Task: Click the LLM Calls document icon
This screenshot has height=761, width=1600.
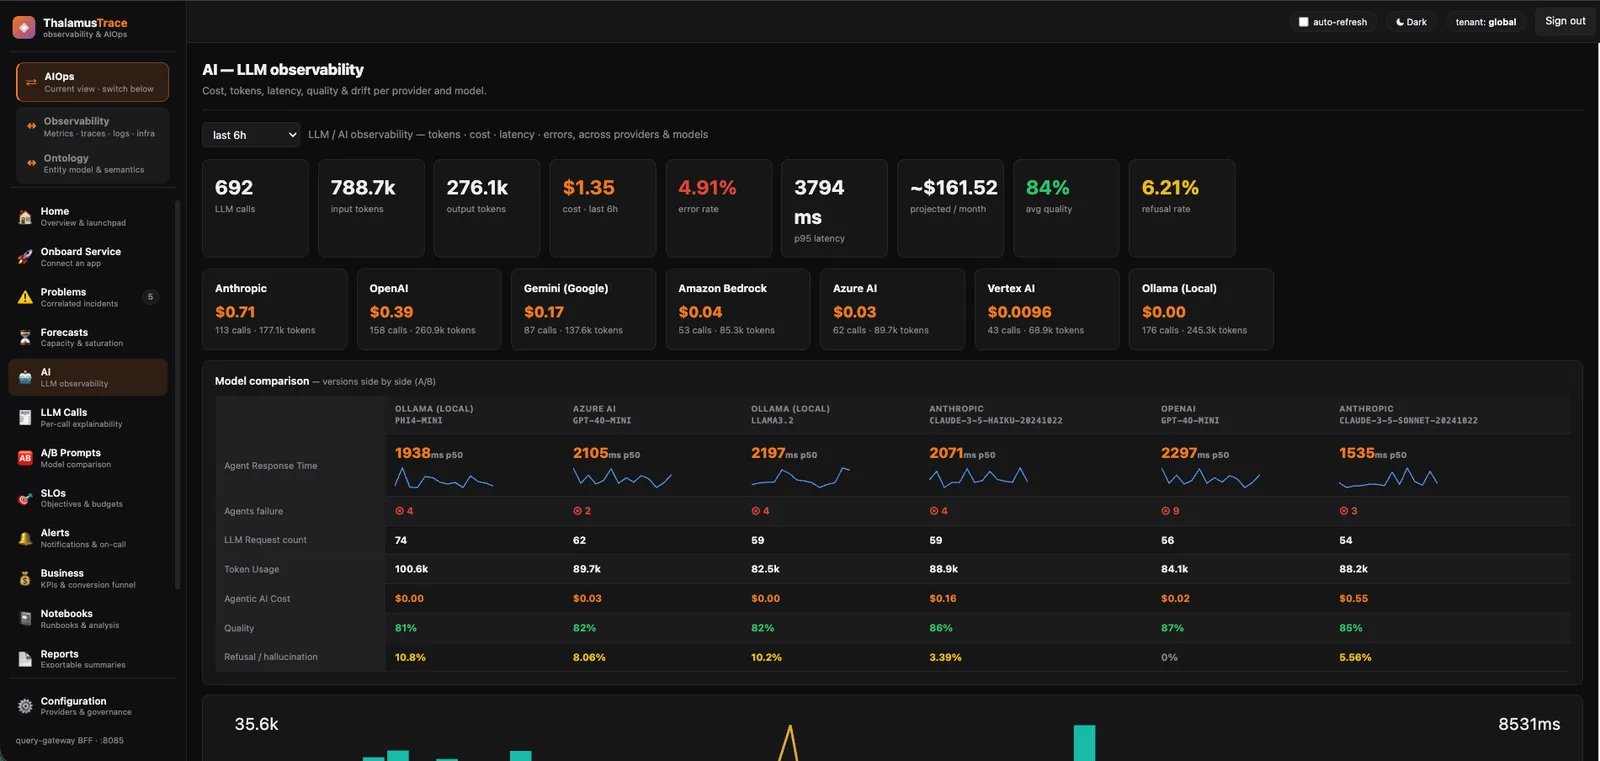Action: click(25, 418)
